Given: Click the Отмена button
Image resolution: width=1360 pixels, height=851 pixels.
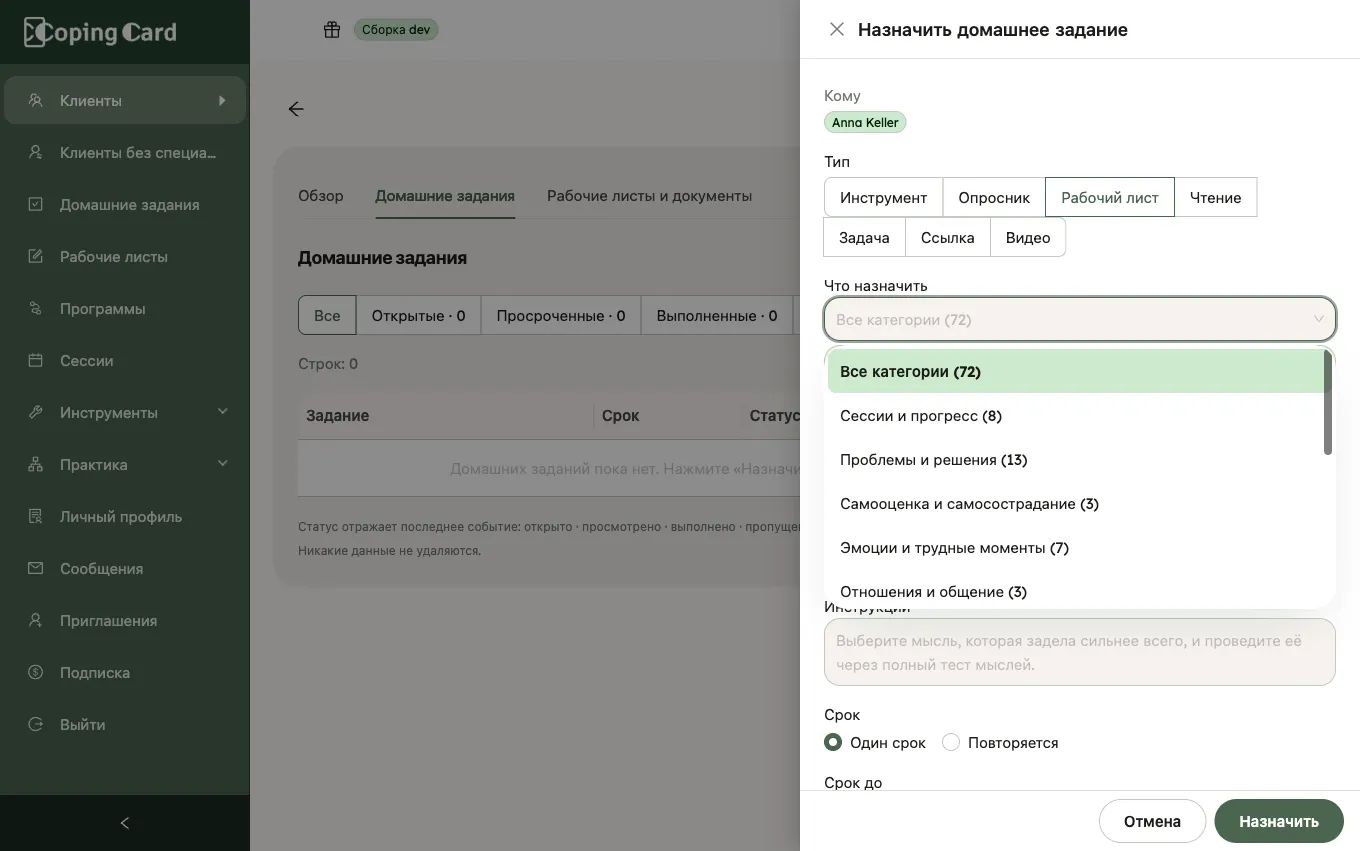Looking at the screenshot, I should (1152, 821).
